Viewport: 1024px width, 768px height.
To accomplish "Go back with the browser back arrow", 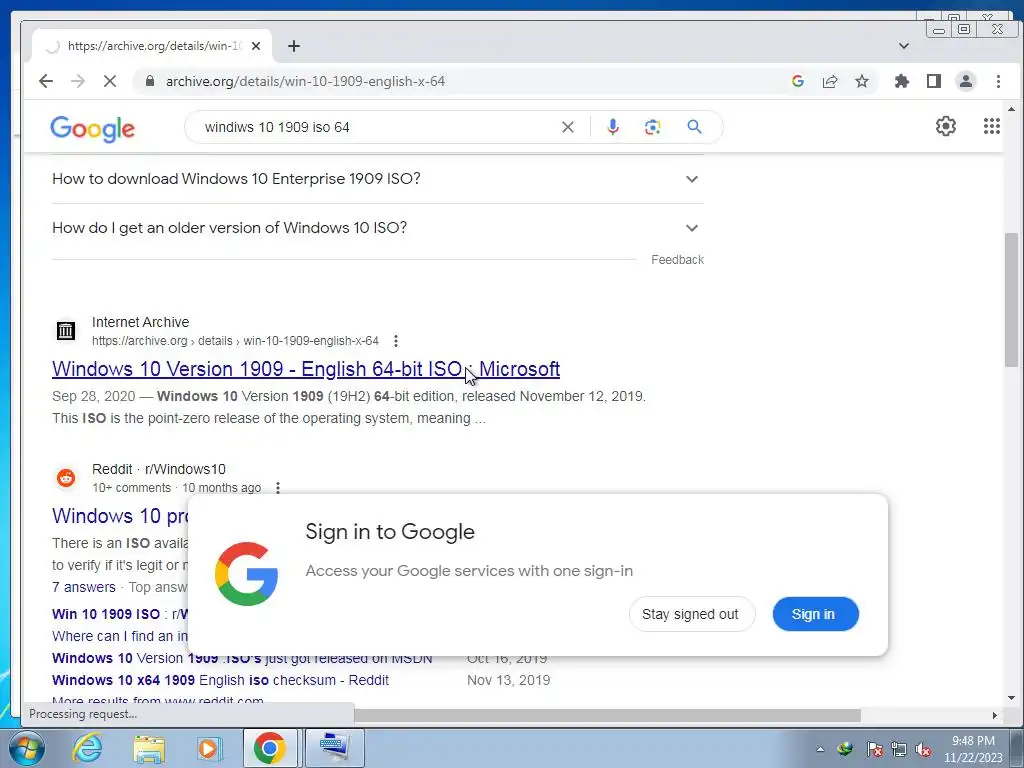I will coord(46,81).
